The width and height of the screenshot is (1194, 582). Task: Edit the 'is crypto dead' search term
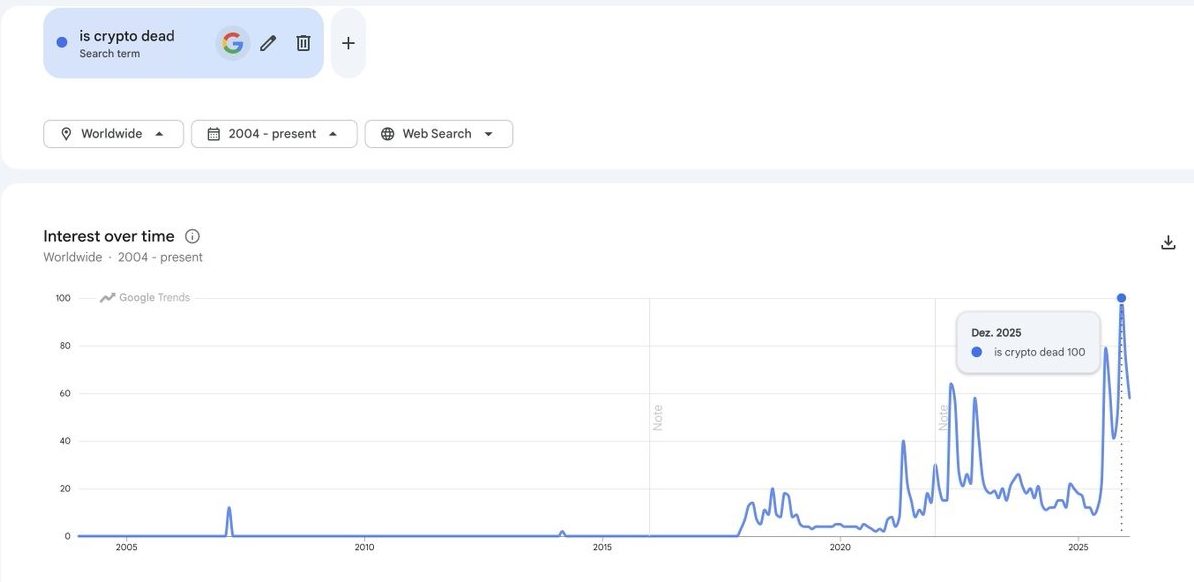[x=268, y=43]
